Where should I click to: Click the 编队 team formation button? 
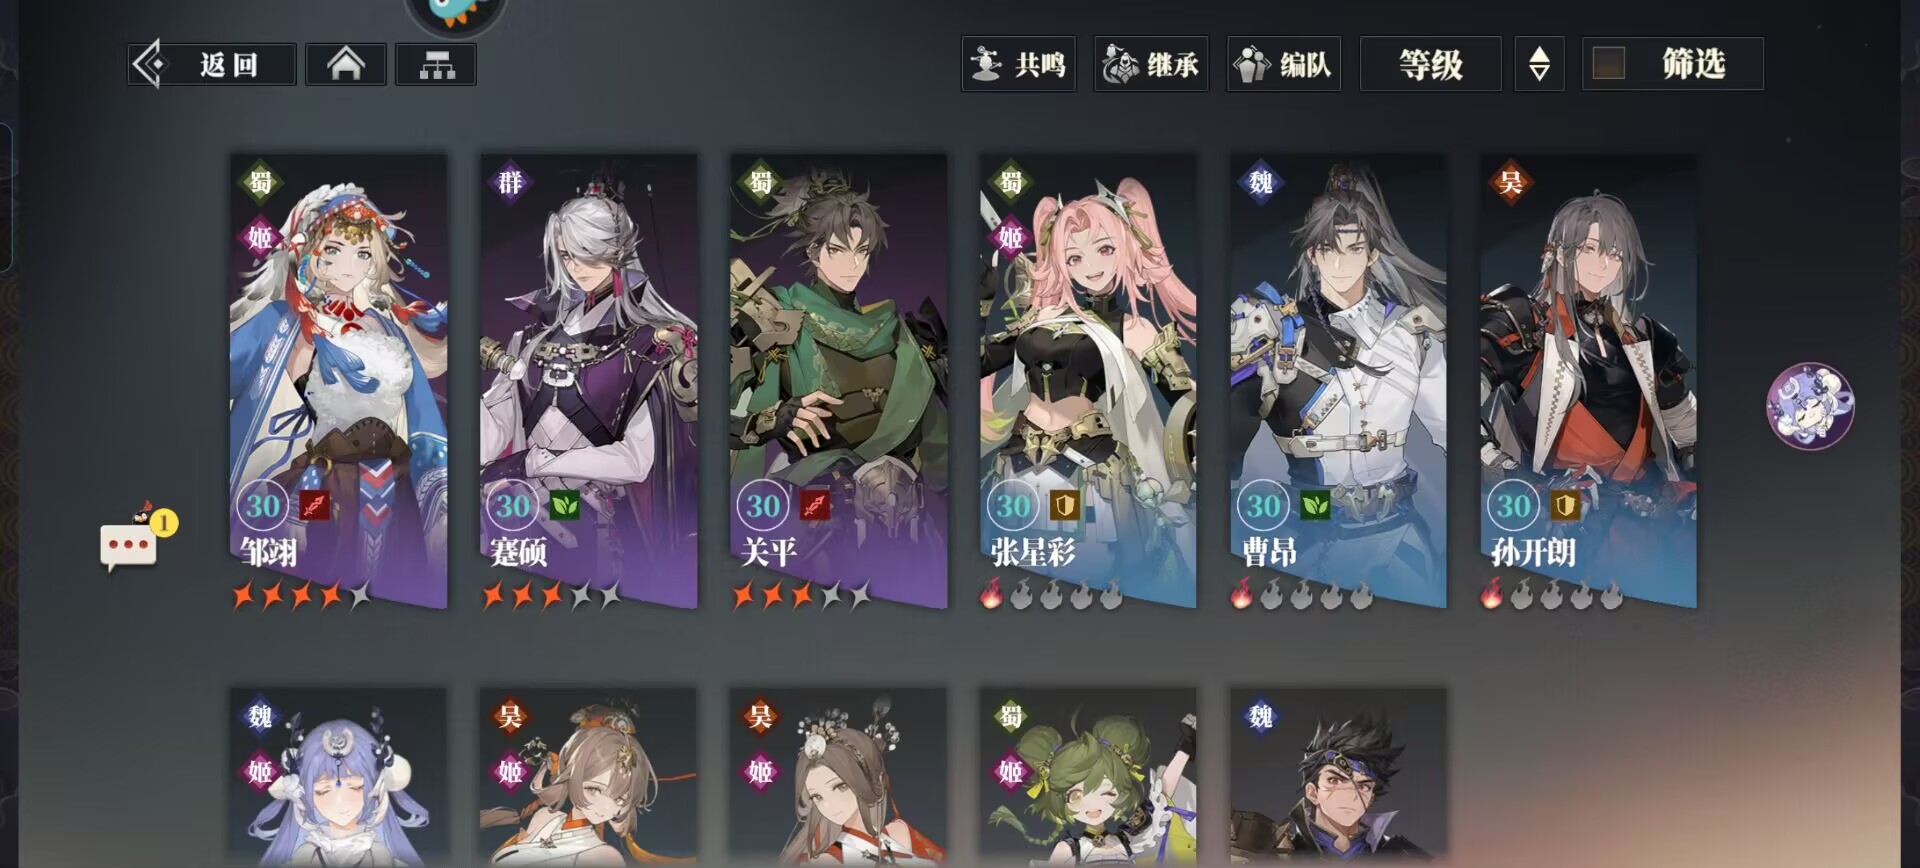(x=1284, y=64)
